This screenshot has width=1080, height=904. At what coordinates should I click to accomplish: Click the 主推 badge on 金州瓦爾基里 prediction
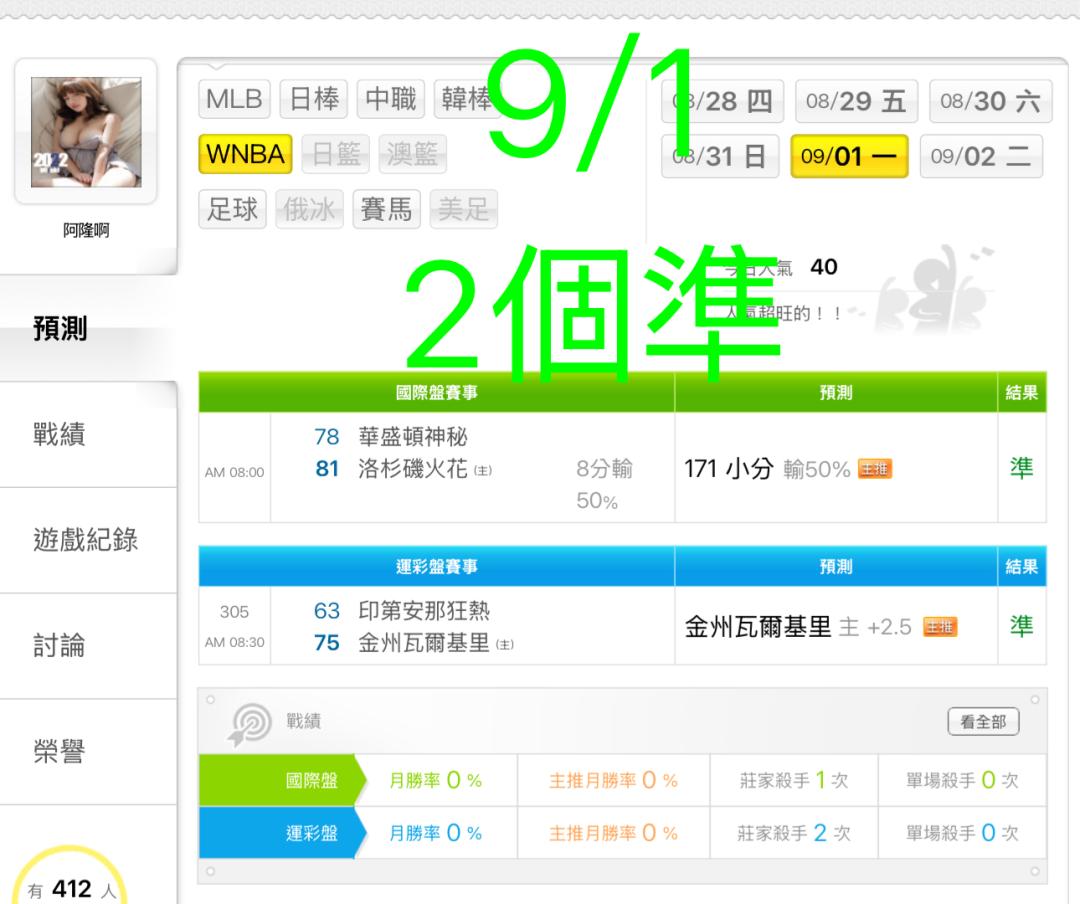[939, 626]
